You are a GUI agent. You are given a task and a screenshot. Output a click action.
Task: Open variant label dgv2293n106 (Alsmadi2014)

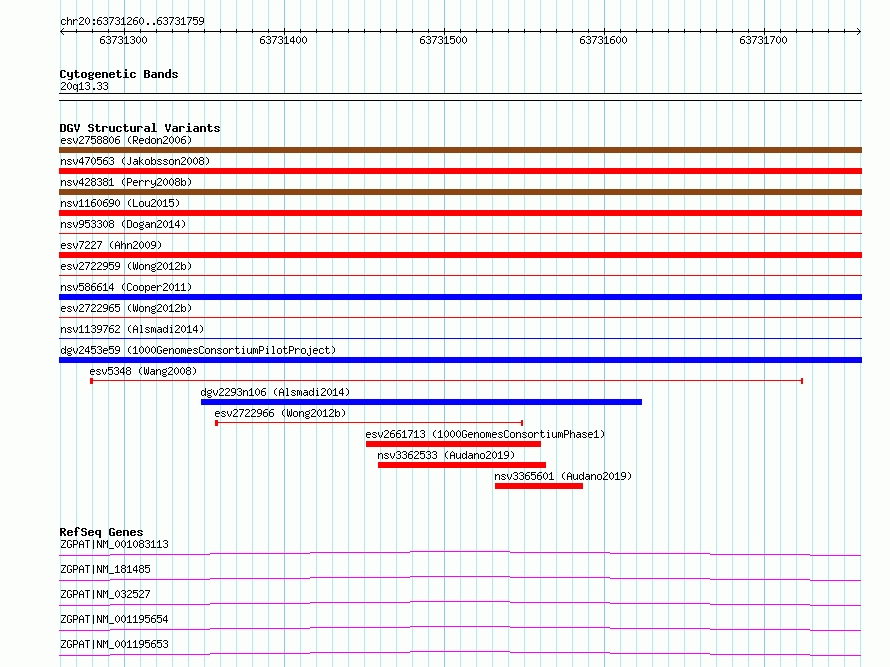[275, 392]
